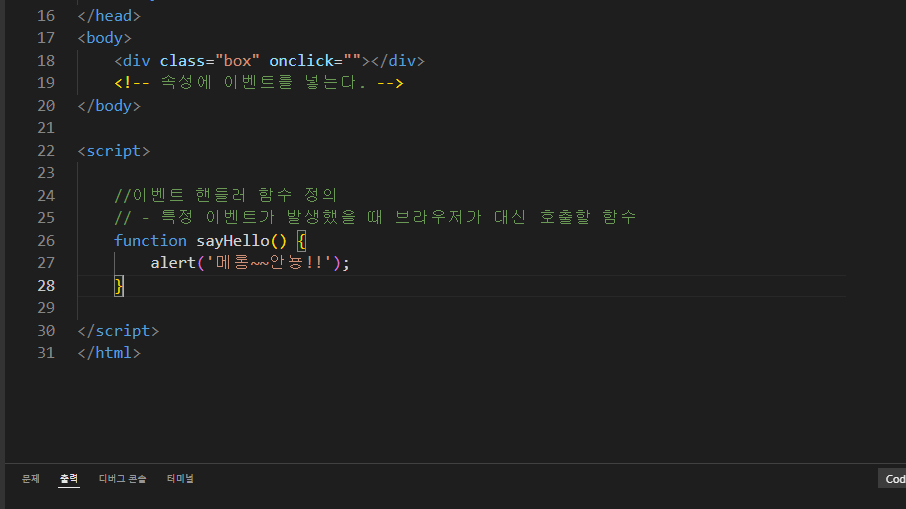Click the function keyword
Screen dimensions: 906x509
(150, 240)
